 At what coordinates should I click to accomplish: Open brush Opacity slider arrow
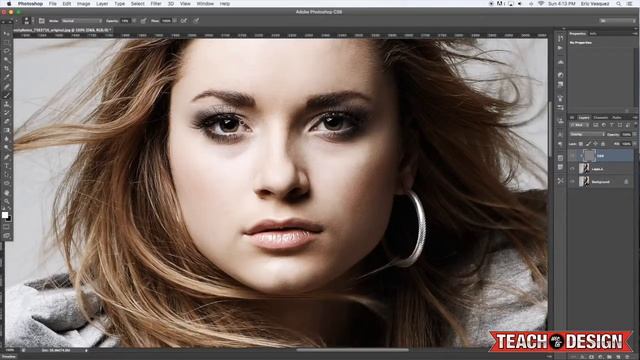134,20
